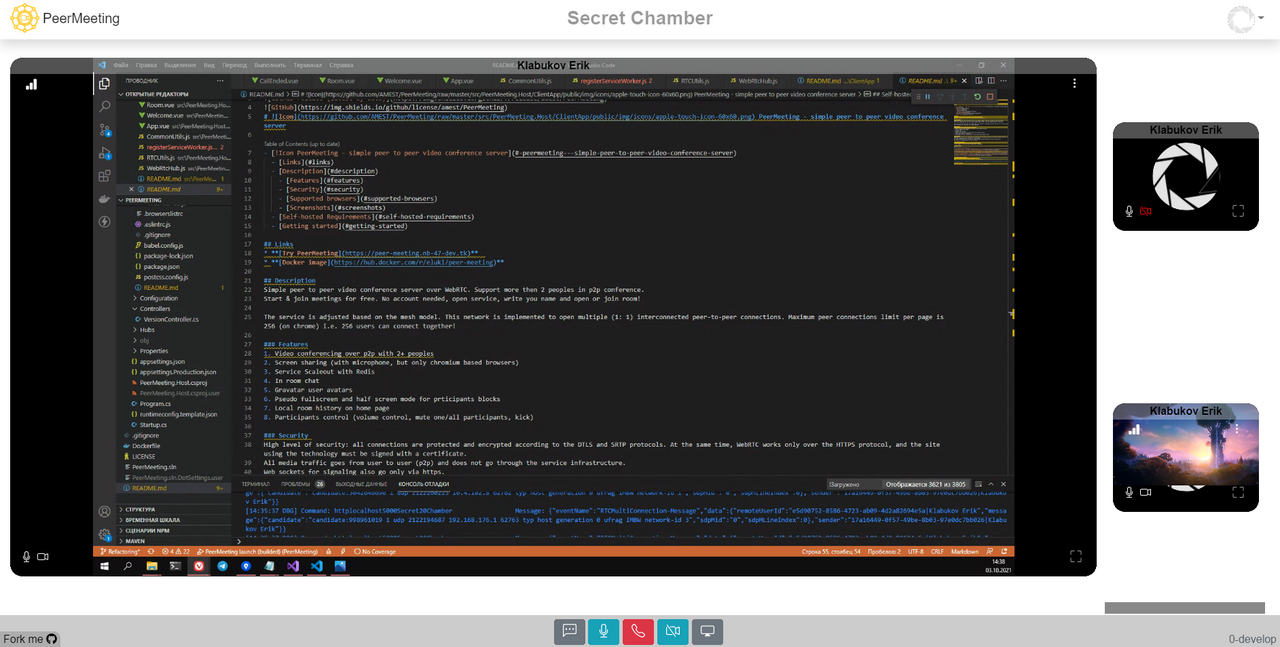This screenshot has width=1280, height=647.
Task: Switch to the ПРОБЛЕМЫ panel tab
Action: point(296,484)
